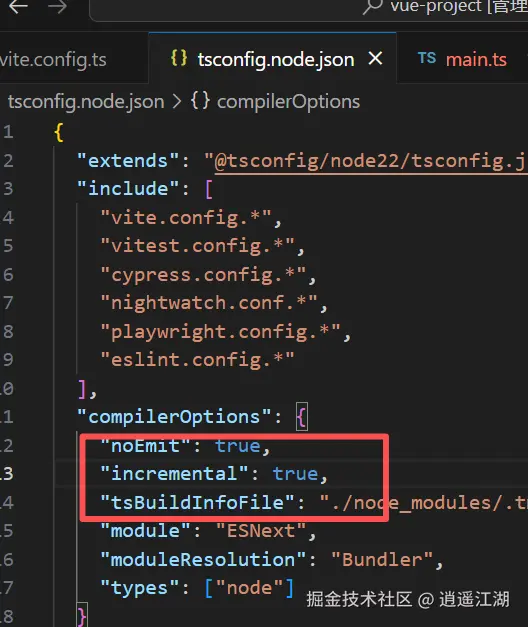
Task: Click the ./node_modules tsBuildInfoFile value
Action: [x=423, y=503]
